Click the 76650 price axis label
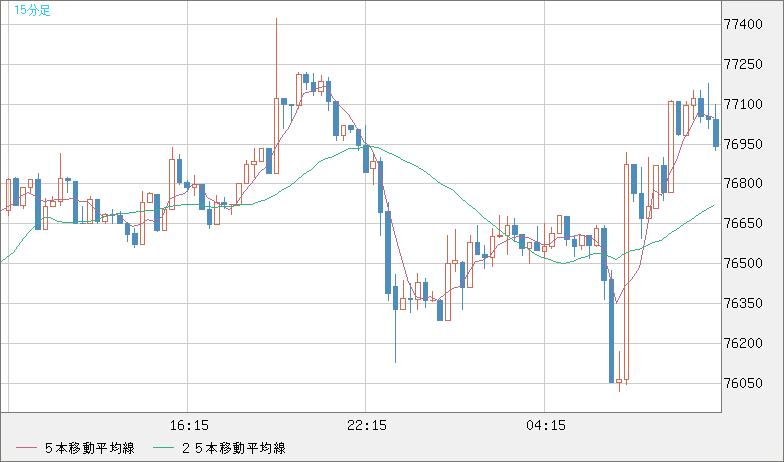This screenshot has width=784, height=462. click(x=744, y=224)
